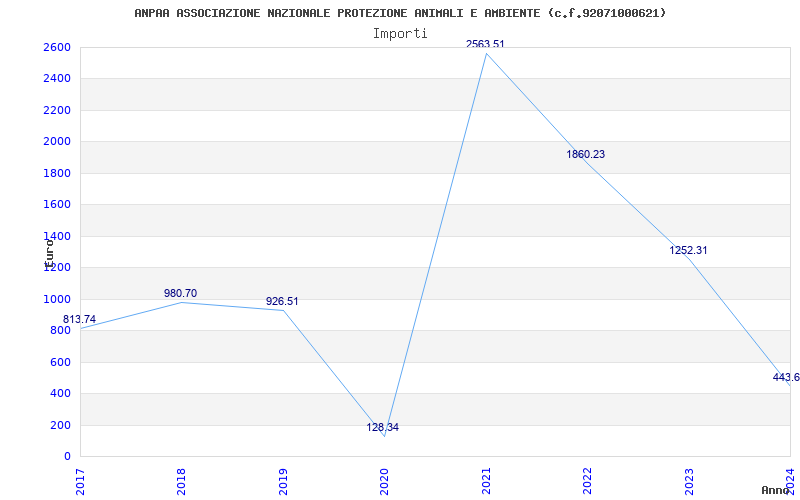Click the x-axis year label 2019
This screenshot has height=500, width=800.
coord(283,481)
